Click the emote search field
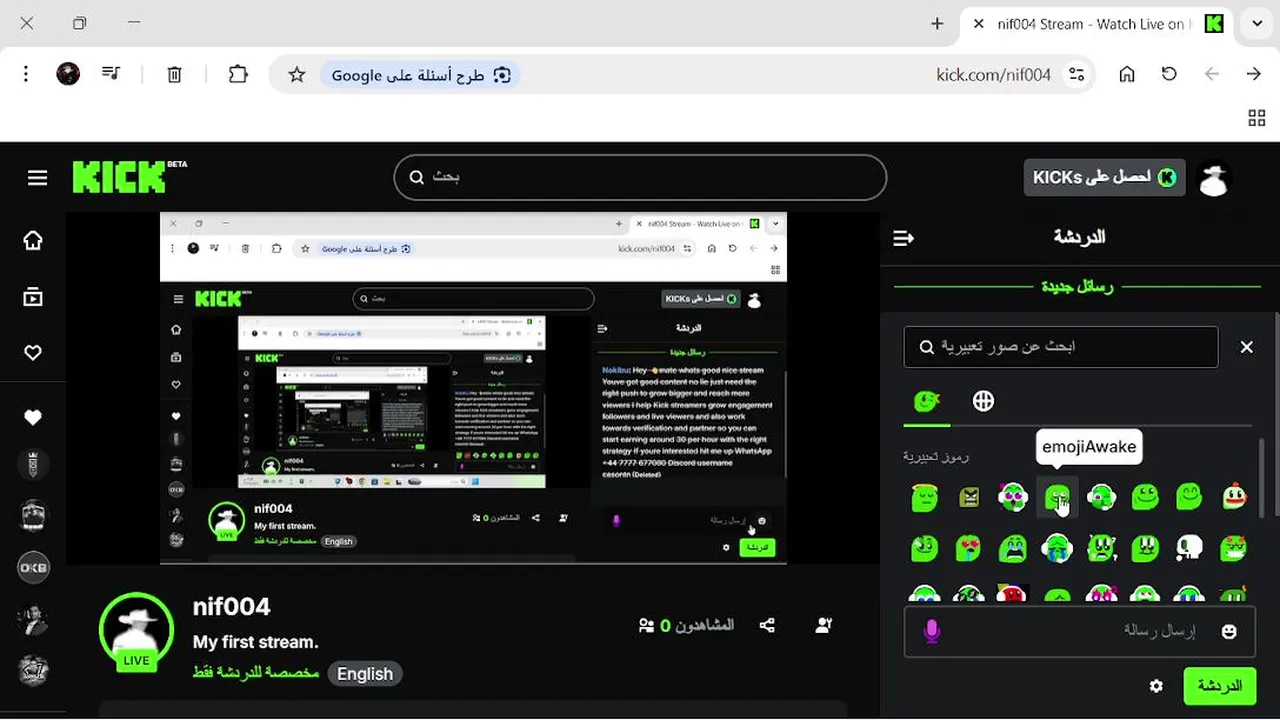 coord(1061,347)
